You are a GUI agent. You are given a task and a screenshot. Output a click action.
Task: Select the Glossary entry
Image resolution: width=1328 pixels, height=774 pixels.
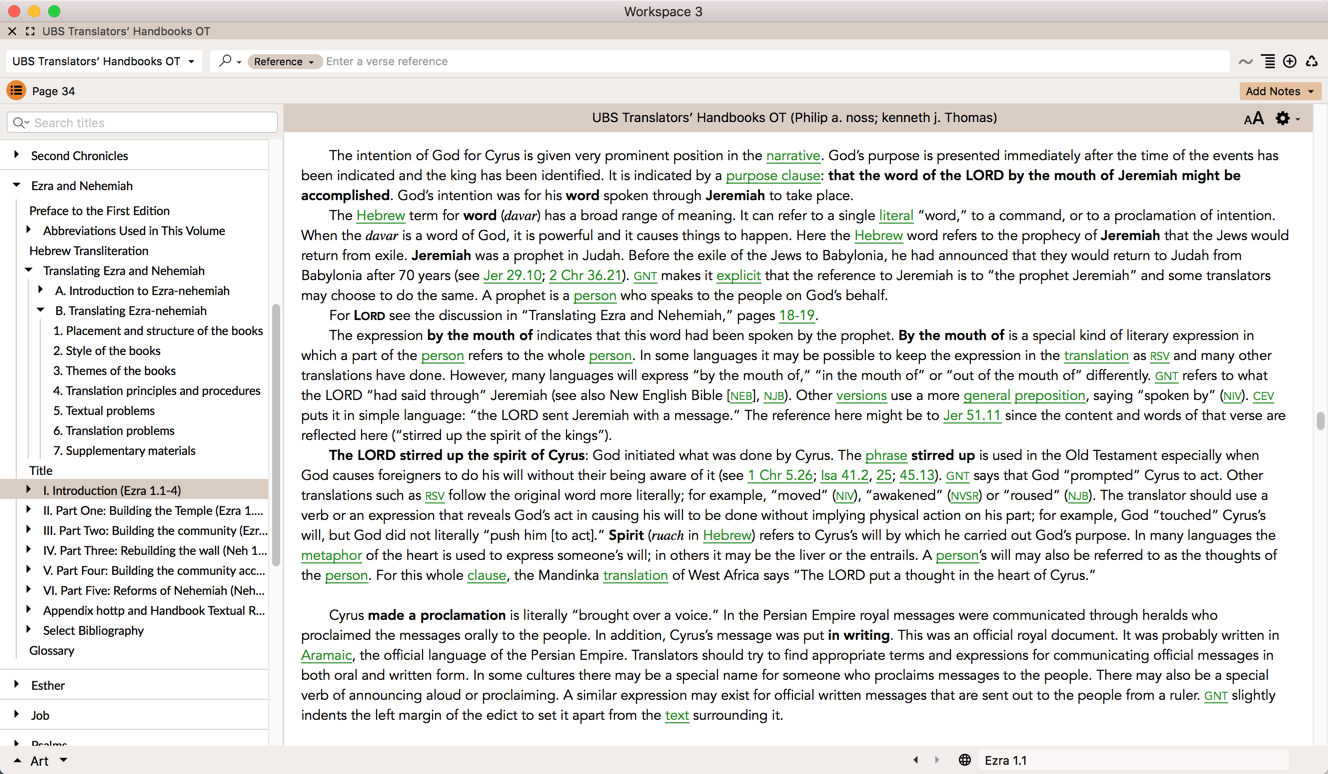52,651
